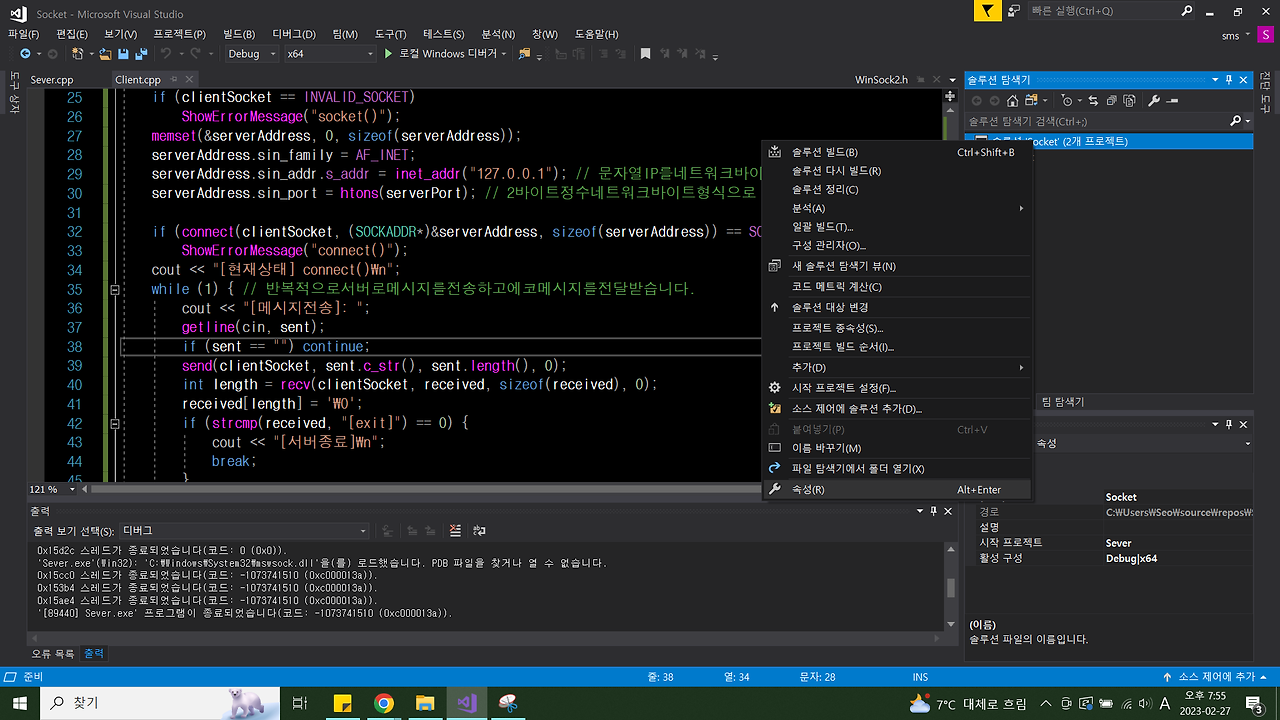Click Sync with Active Document icon
The height and width of the screenshot is (720, 1280).
1093,101
